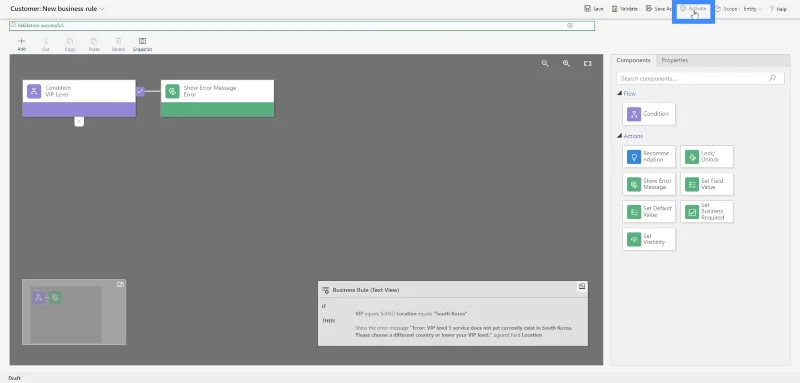
Task: Click the minimap overview thumbnail
Action: [66, 314]
